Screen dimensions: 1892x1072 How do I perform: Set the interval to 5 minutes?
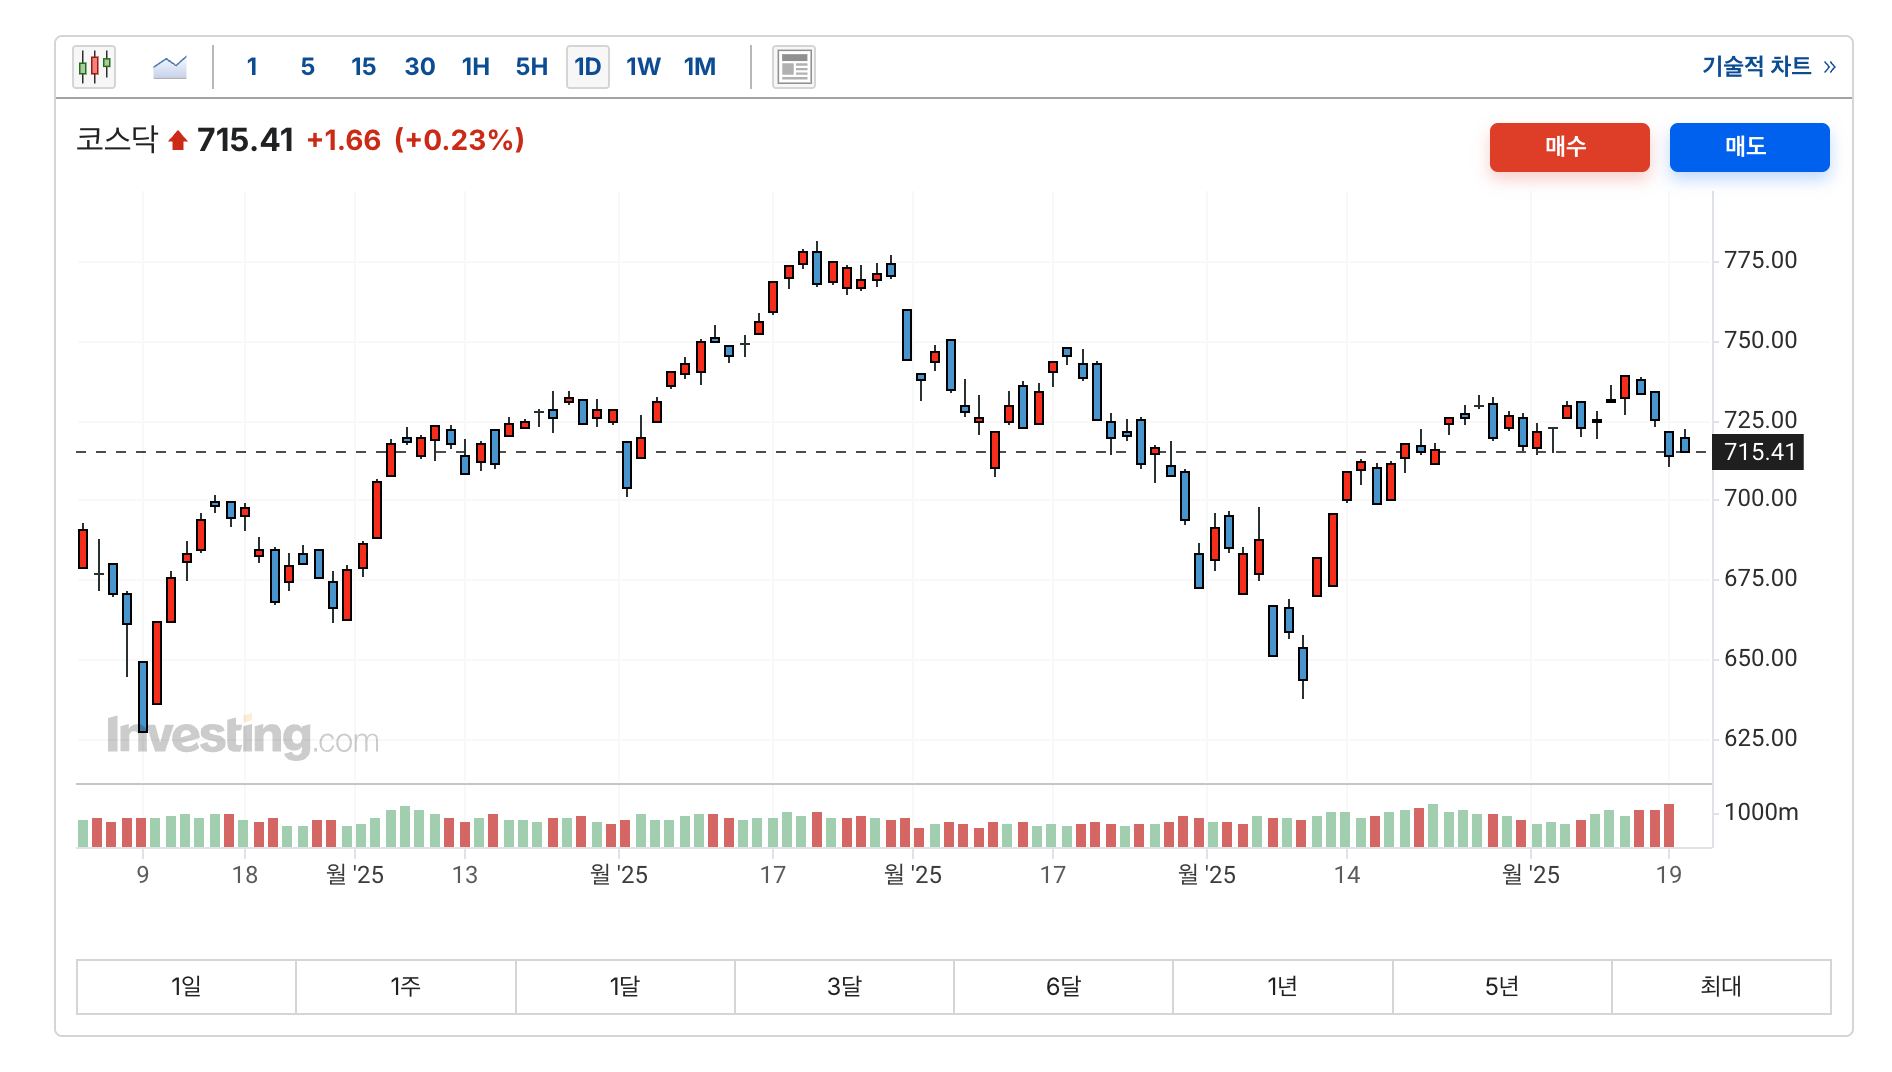click(307, 67)
